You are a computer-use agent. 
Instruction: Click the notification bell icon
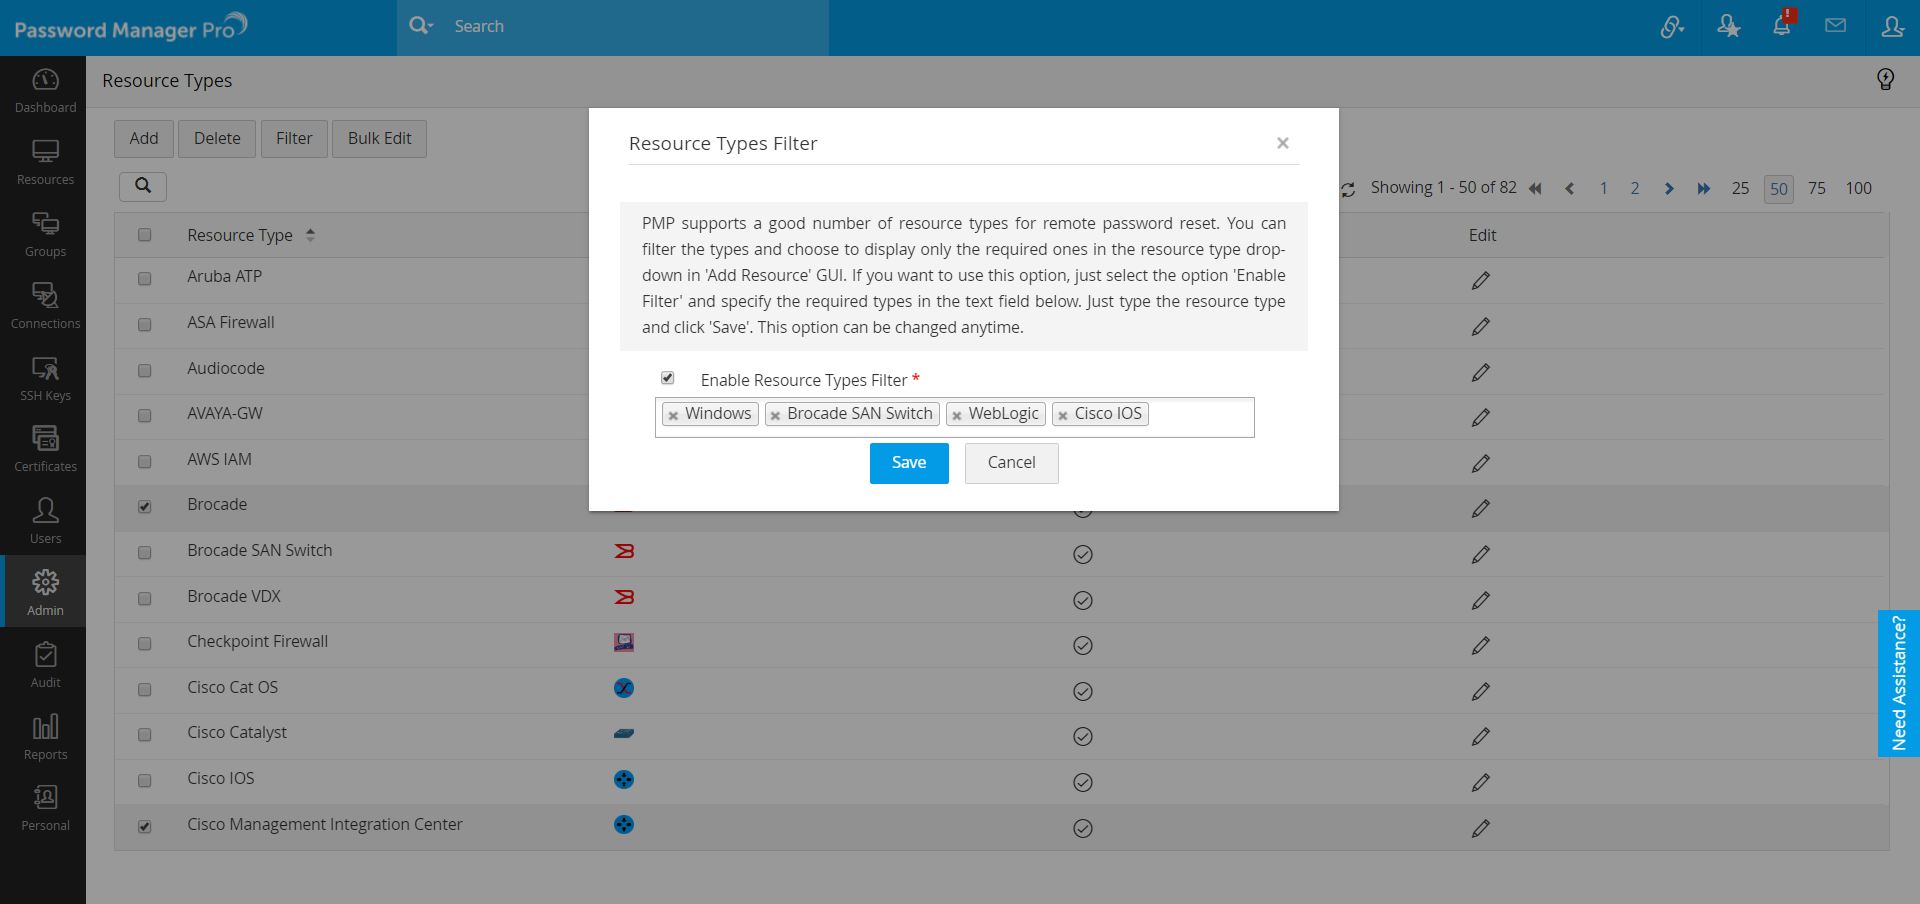(1782, 25)
